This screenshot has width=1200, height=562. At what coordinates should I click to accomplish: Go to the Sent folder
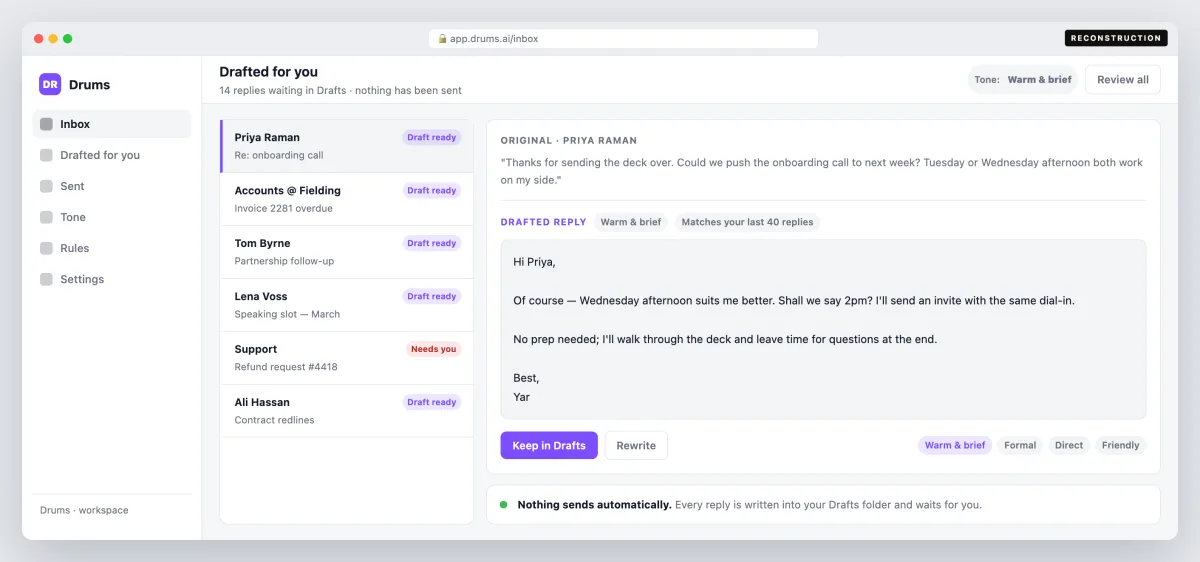[112, 186]
